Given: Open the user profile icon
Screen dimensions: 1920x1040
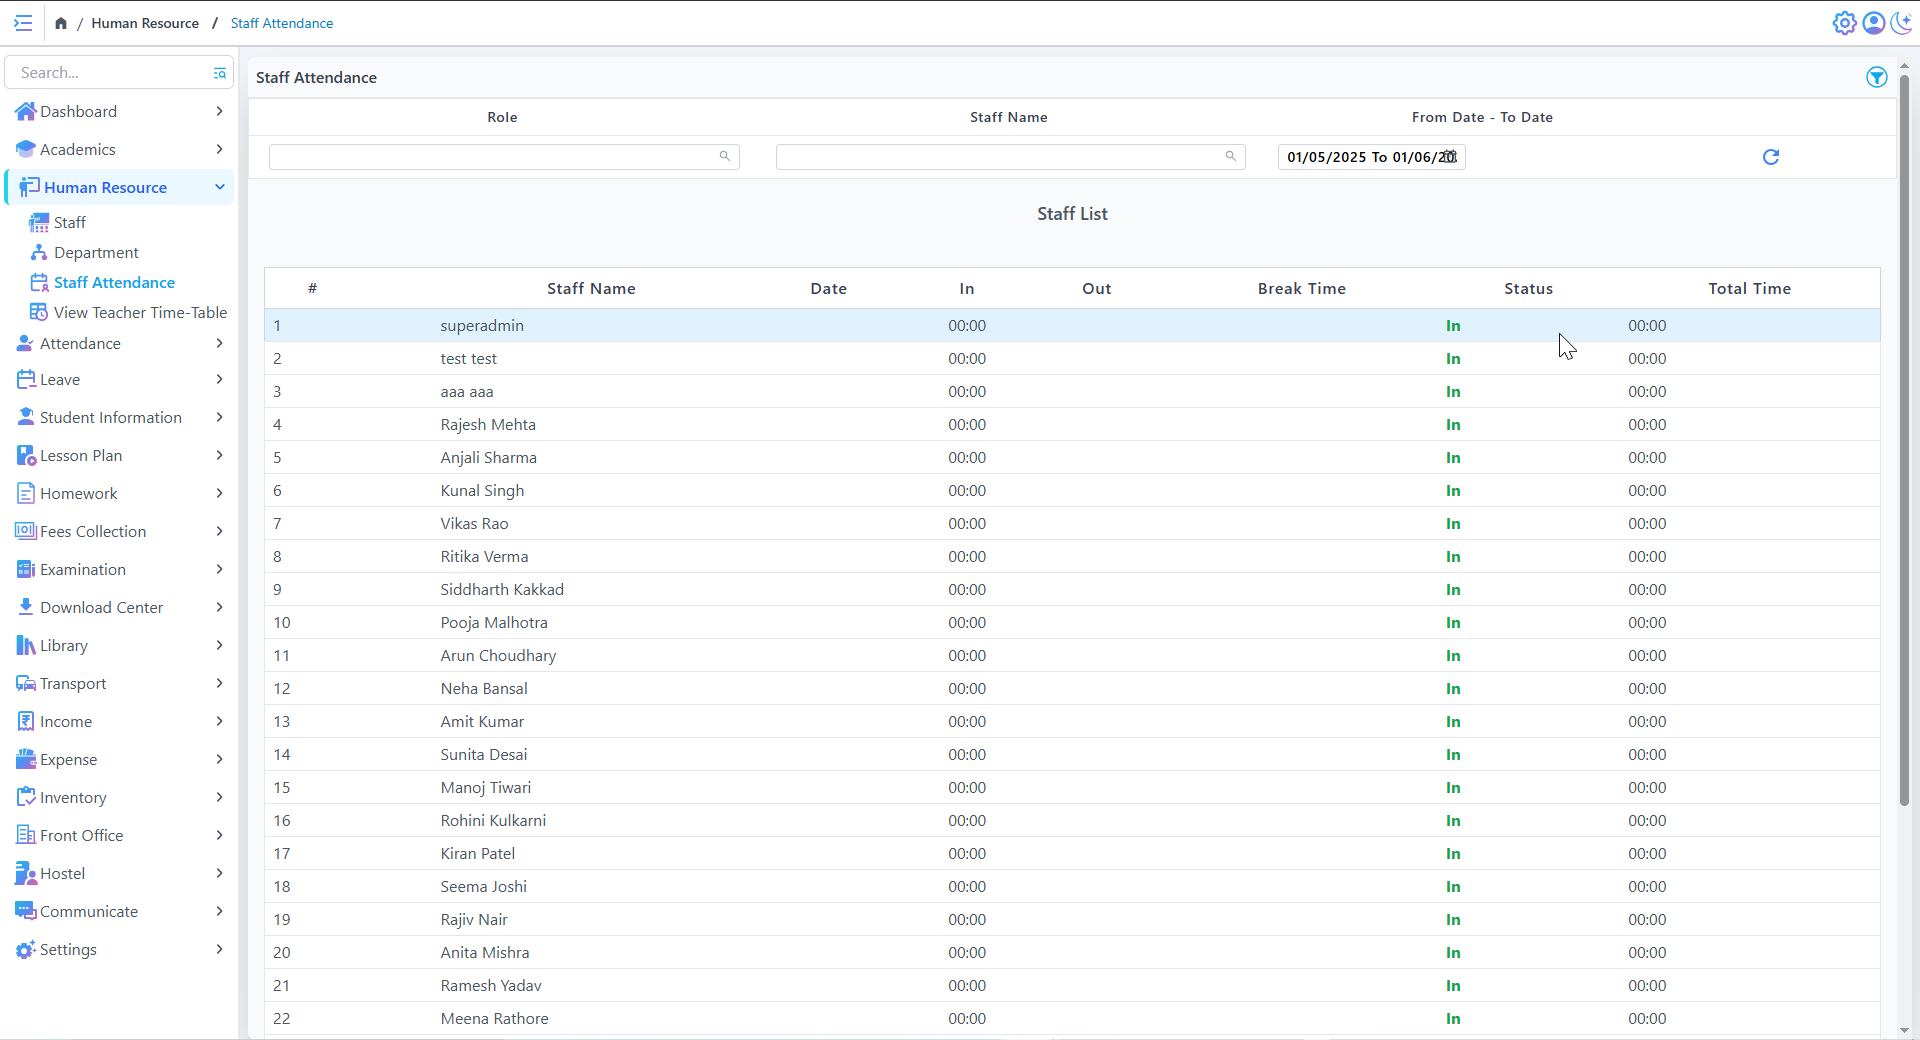Looking at the screenshot, I should 1873,23.
